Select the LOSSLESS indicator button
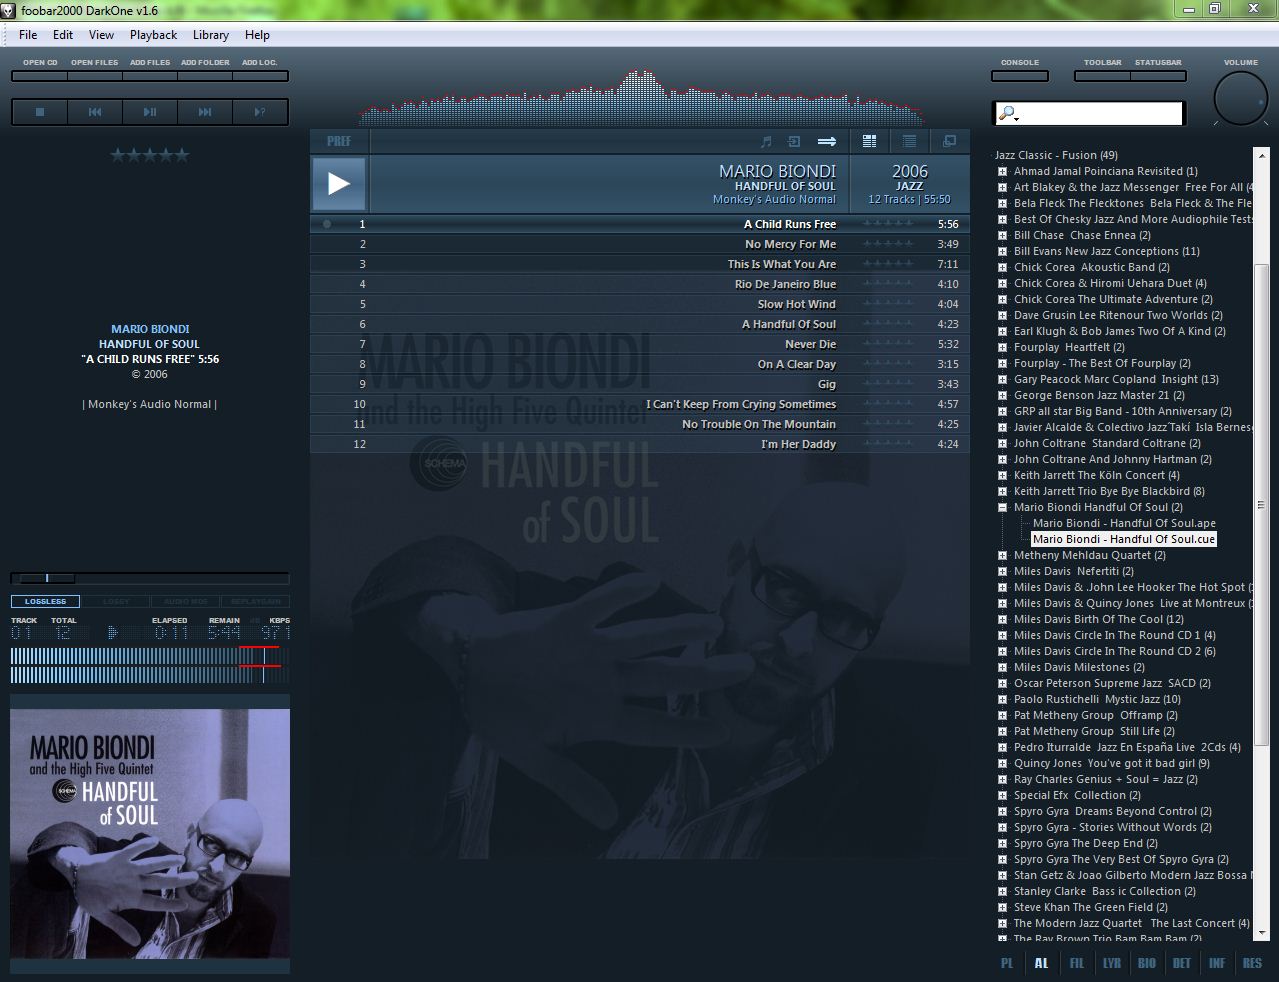This screenshot has height=982, width=1279. [x=46, y=602]
